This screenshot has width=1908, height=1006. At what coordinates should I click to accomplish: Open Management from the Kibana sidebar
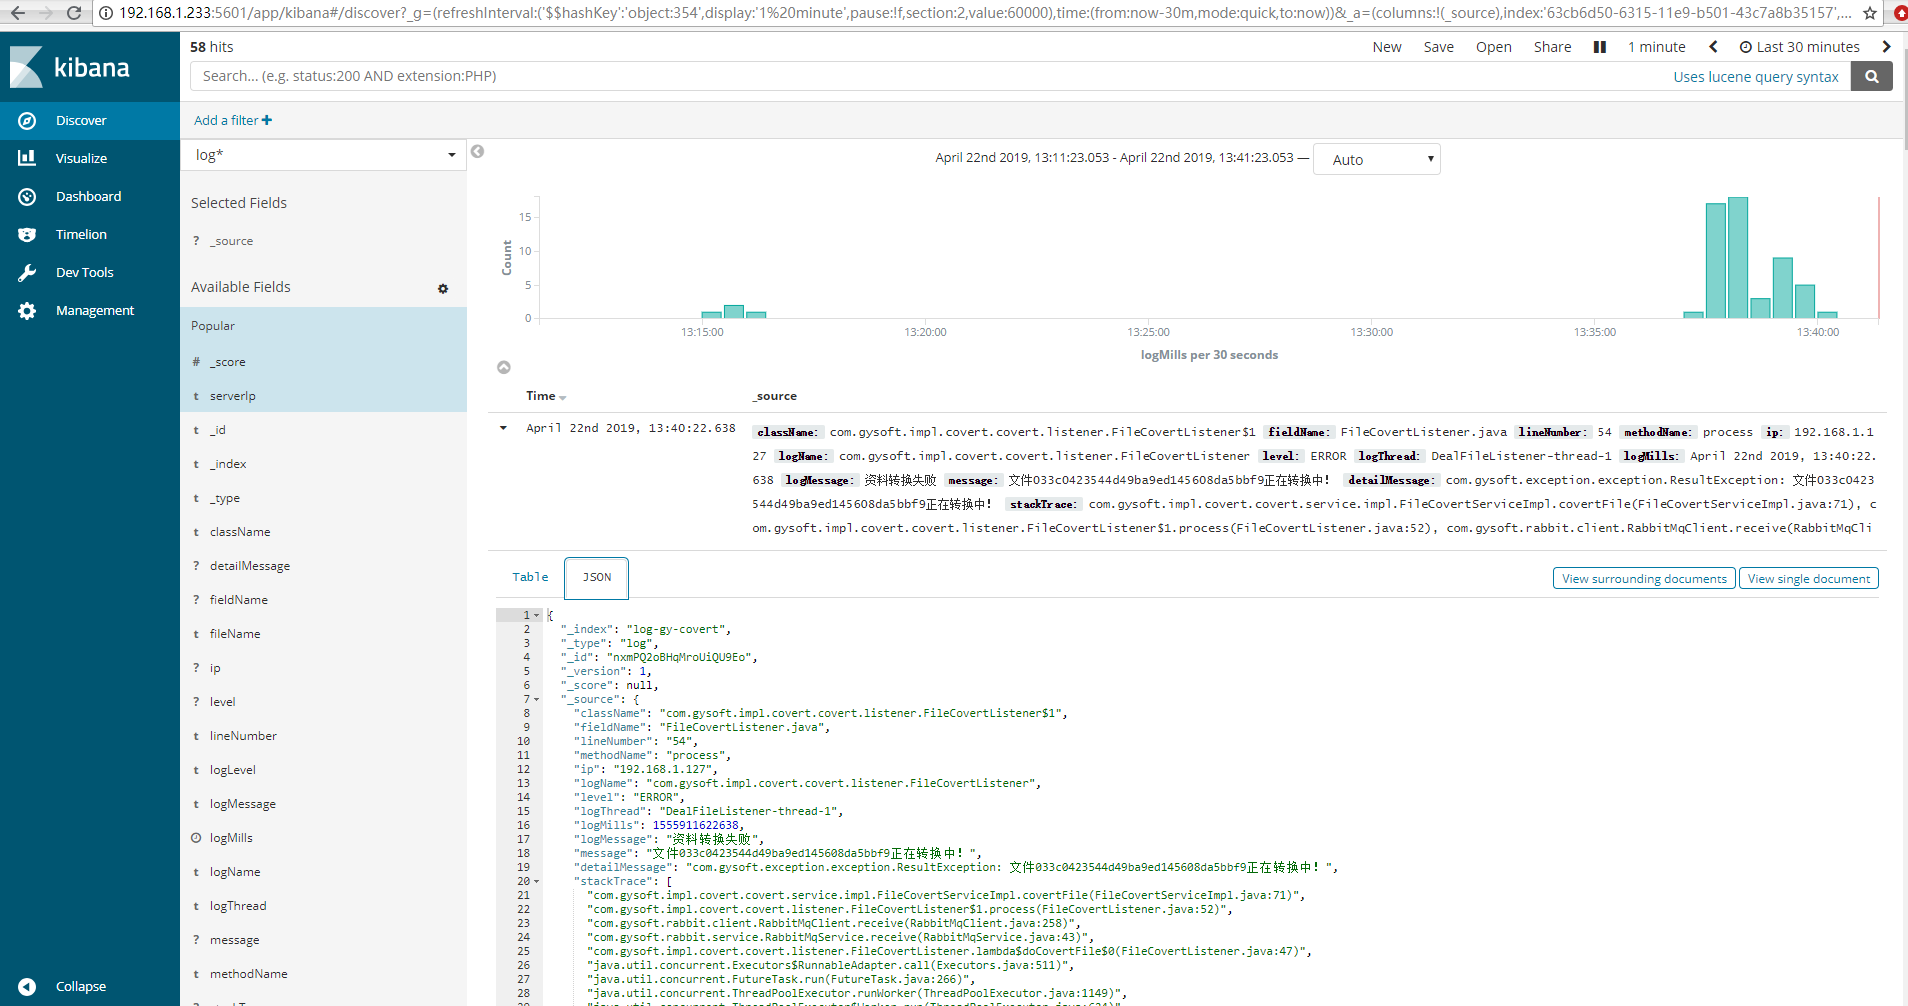coord(96,310)
